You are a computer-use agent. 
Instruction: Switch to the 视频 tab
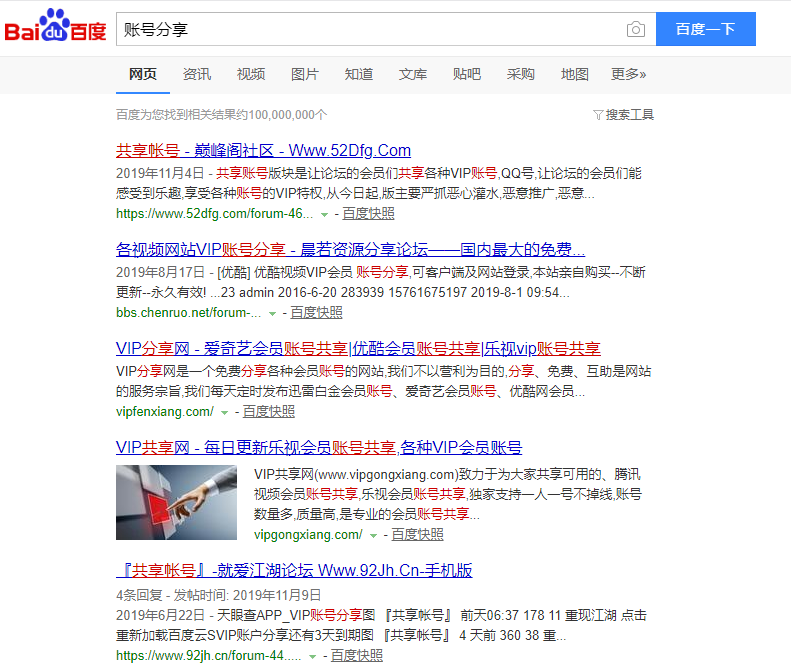tap(251, 74)
